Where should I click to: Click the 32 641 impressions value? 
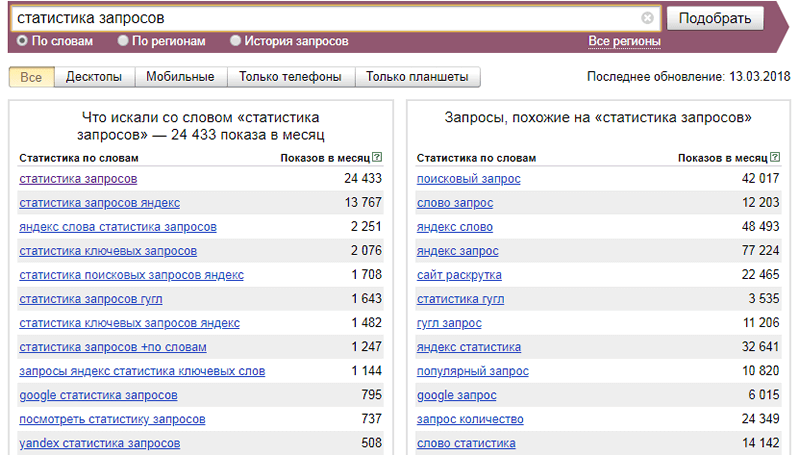tap(760, 346)
